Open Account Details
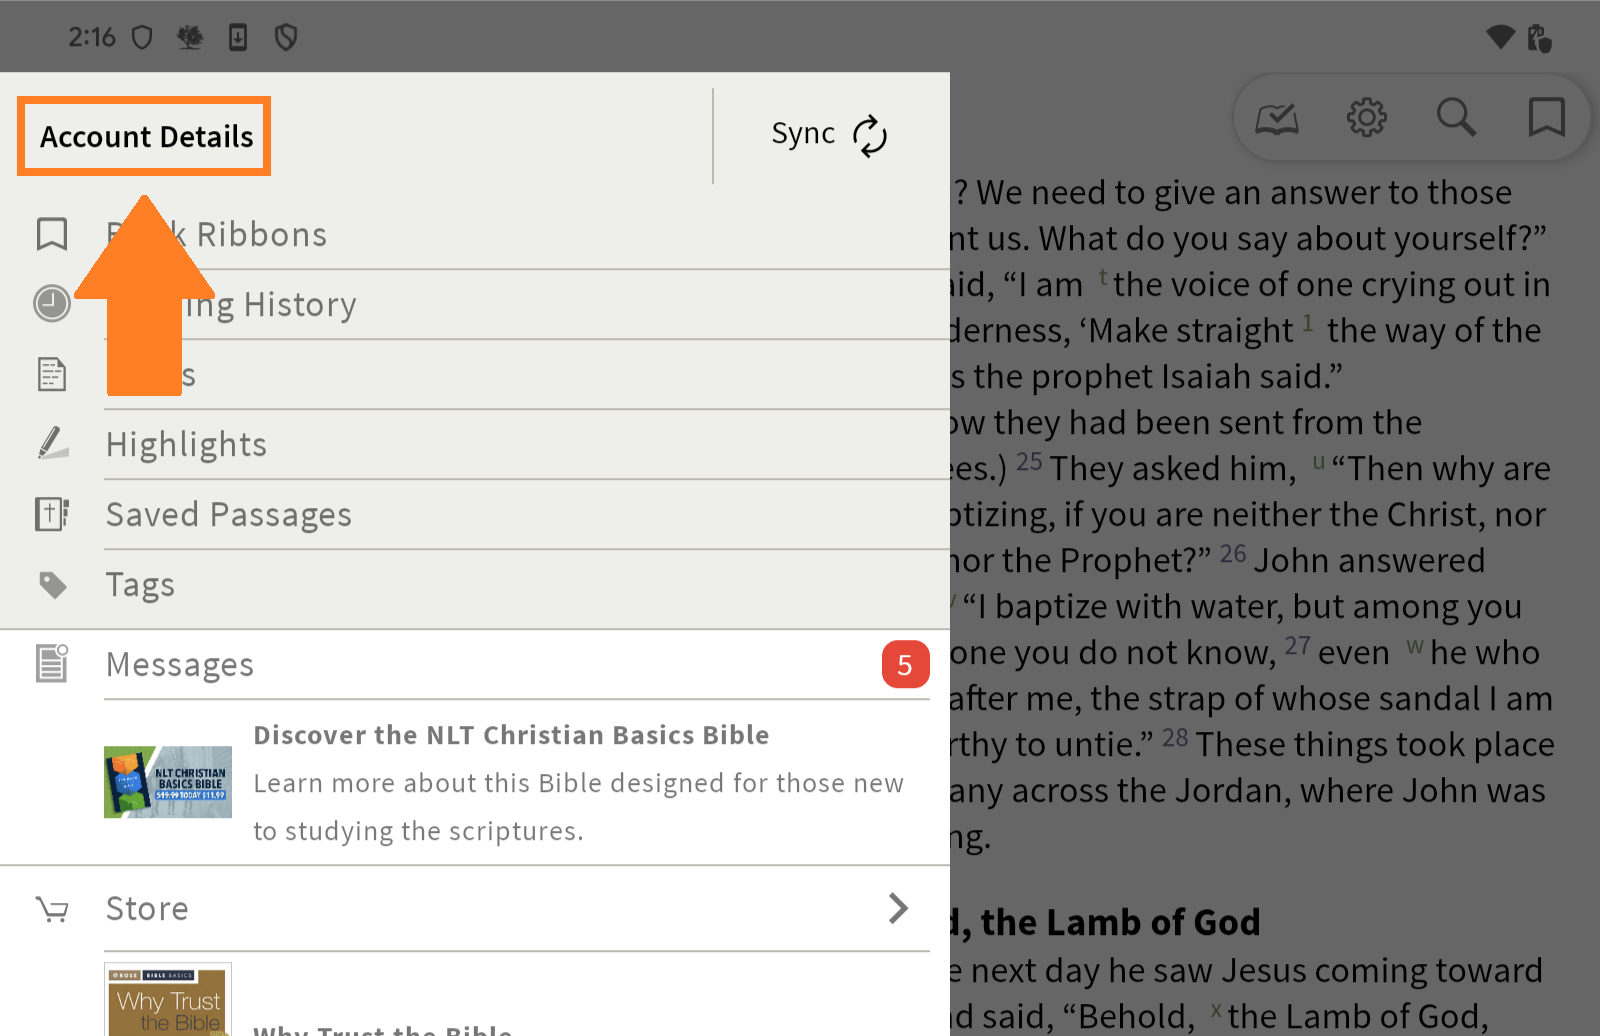Screen dimensions: 1600x1036 click(x=145, y=136)
